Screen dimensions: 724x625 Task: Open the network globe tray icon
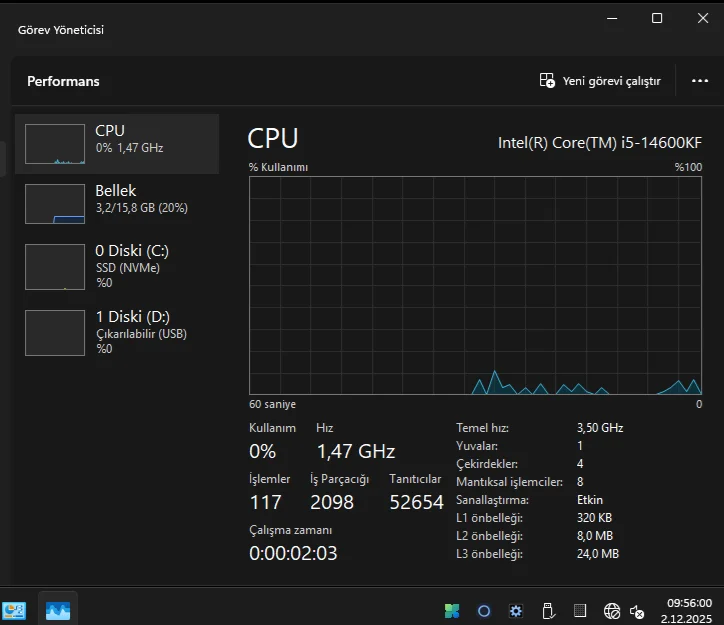click(612, 611)
